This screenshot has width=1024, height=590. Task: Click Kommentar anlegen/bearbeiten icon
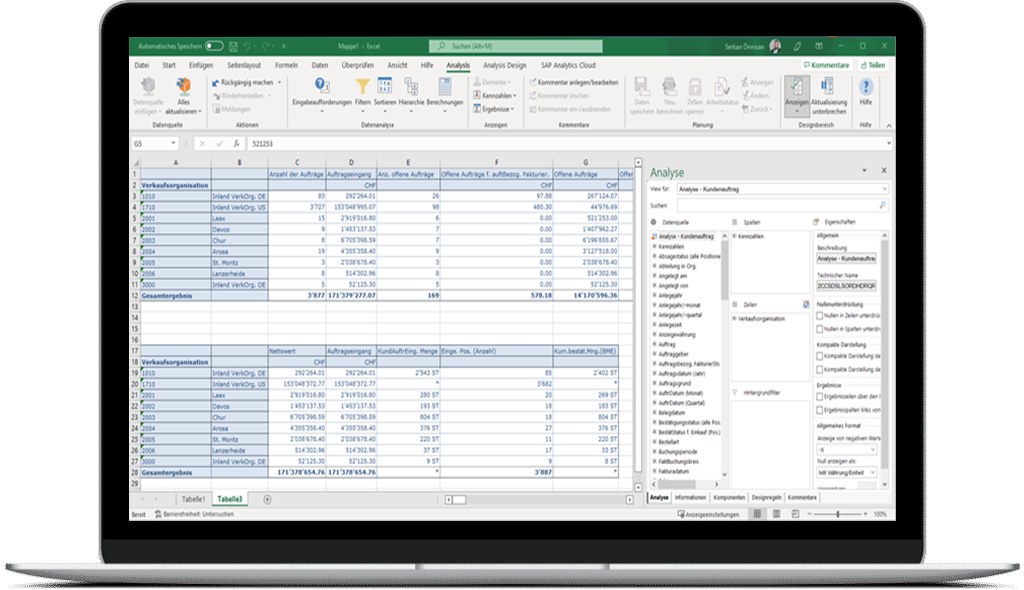click(x=533, y=82)
